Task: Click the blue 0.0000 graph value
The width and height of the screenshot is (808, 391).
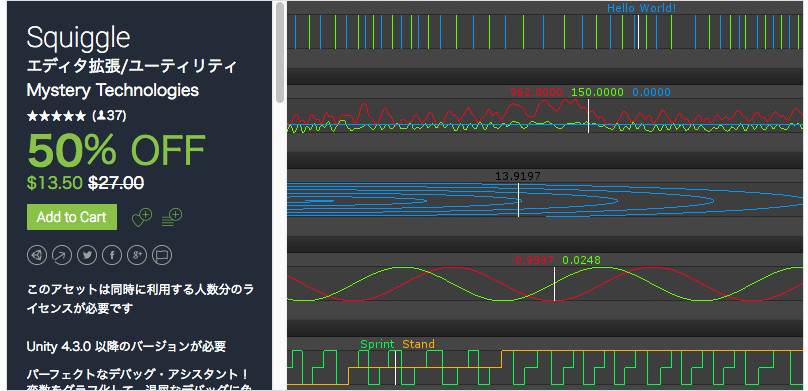Action: [651, 92]
